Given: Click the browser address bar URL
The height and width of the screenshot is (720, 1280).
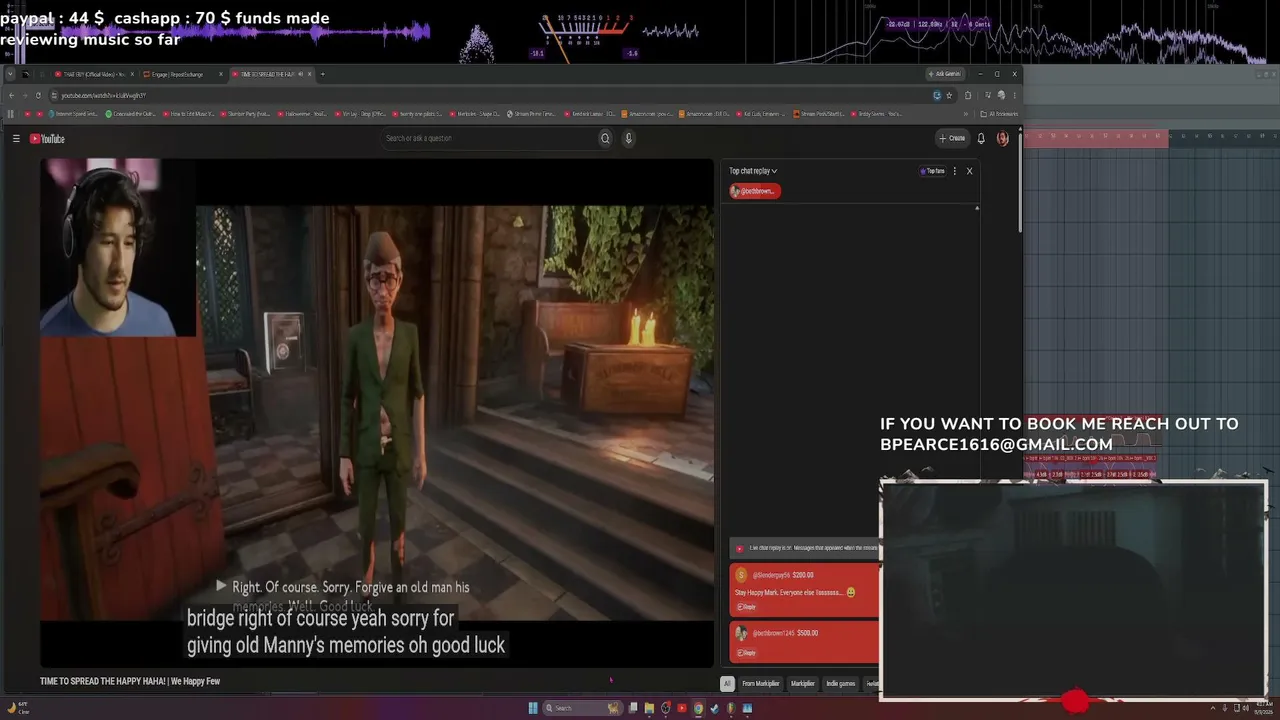Looking at the screenshot, I should [x=104, y=95].
